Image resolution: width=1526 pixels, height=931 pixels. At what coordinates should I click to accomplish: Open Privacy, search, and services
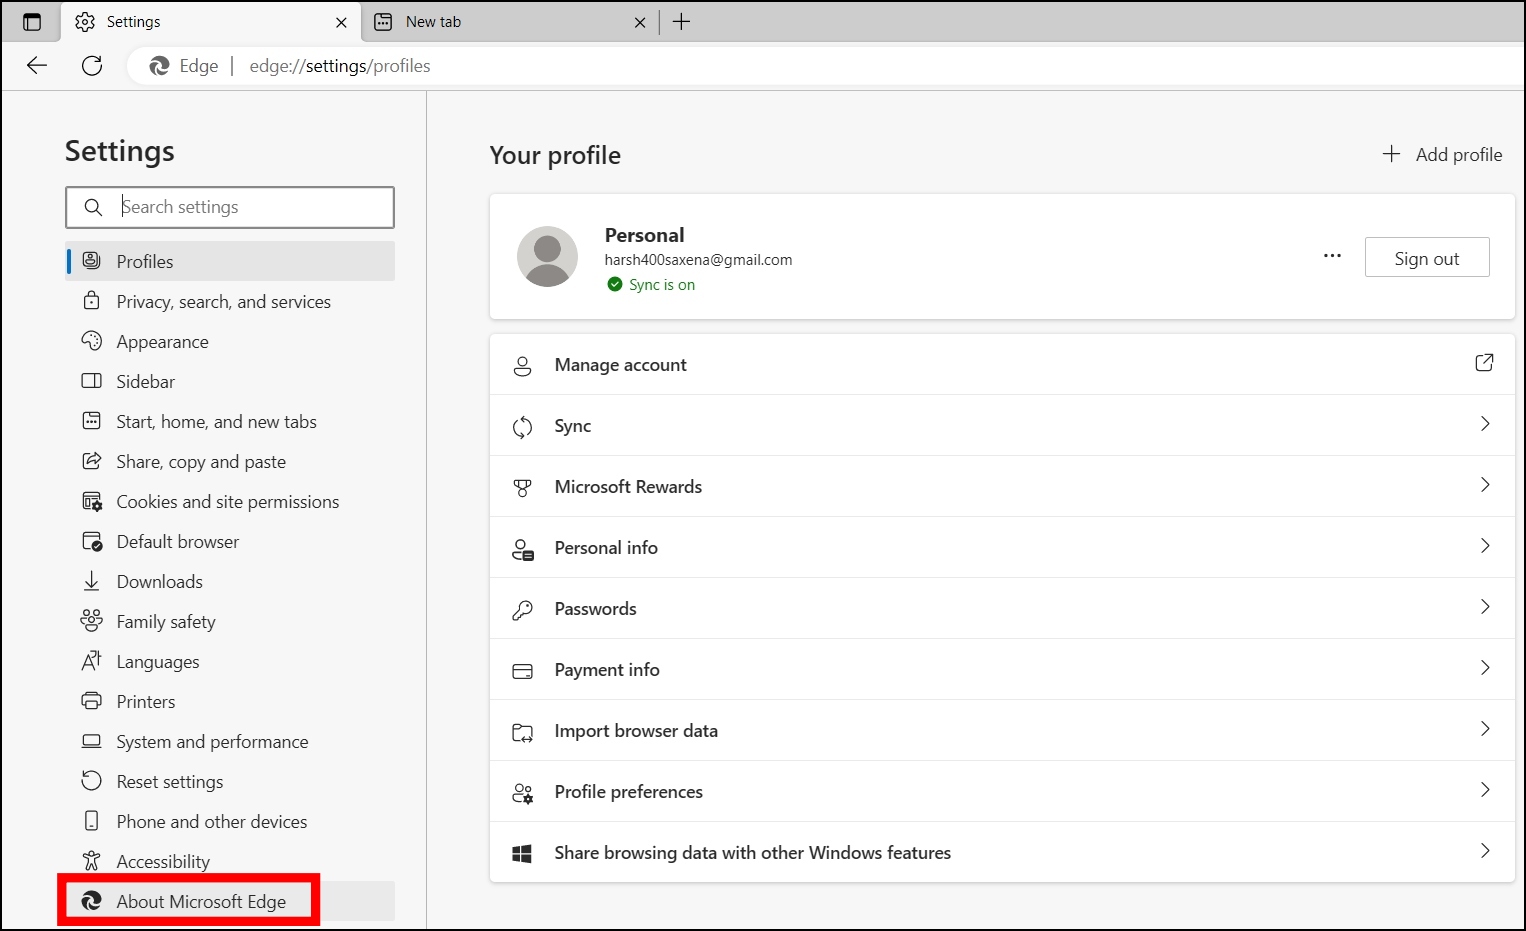230,301
